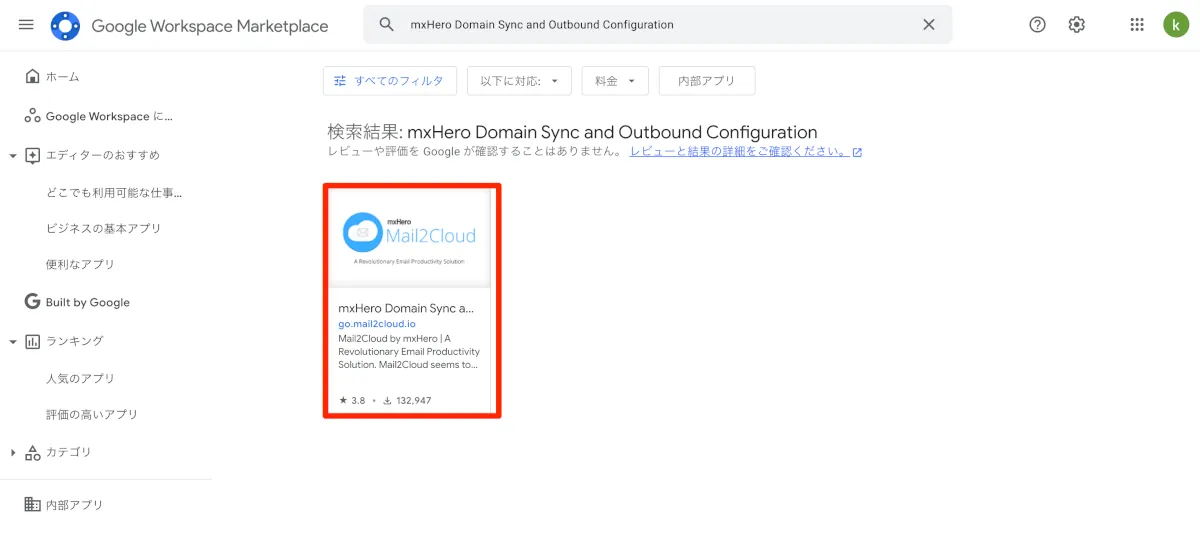Click the 内部アプリ filter button
This screenshot has width=1200, height=536.
707,81
